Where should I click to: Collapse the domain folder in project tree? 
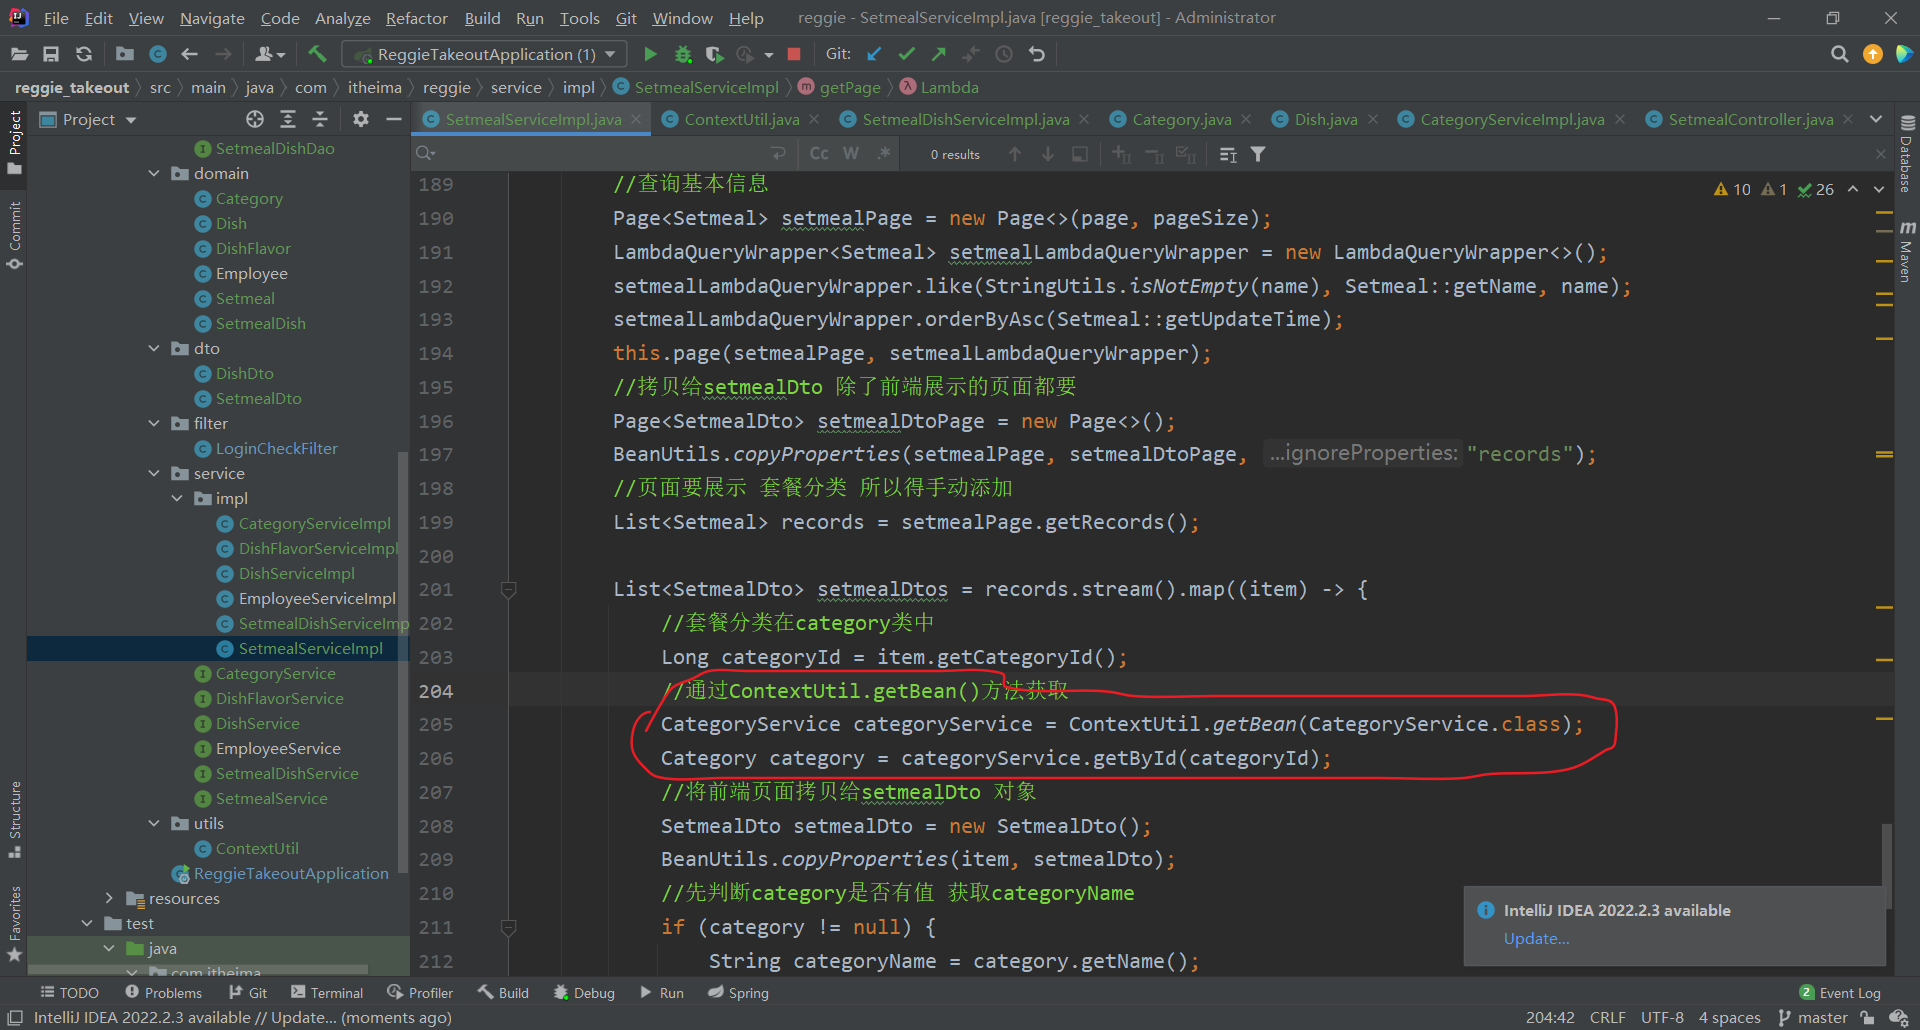154,173
